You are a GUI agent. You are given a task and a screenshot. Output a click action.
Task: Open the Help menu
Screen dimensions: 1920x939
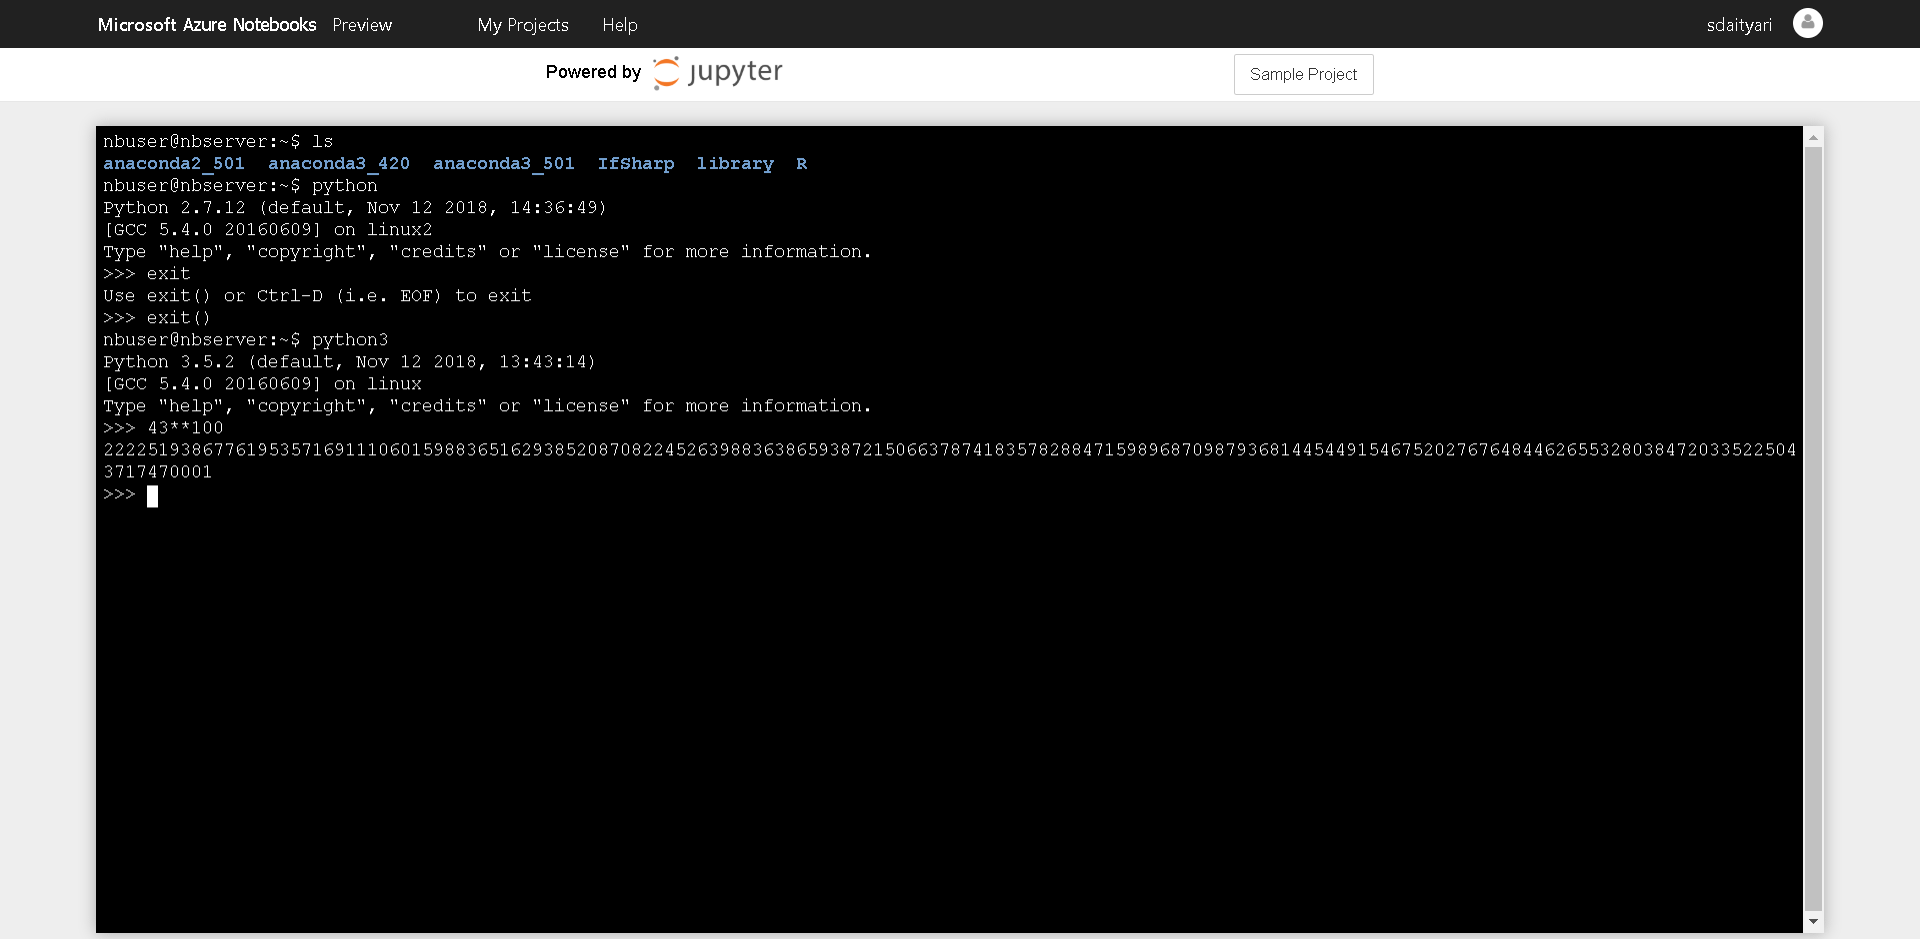coord(619,25)
